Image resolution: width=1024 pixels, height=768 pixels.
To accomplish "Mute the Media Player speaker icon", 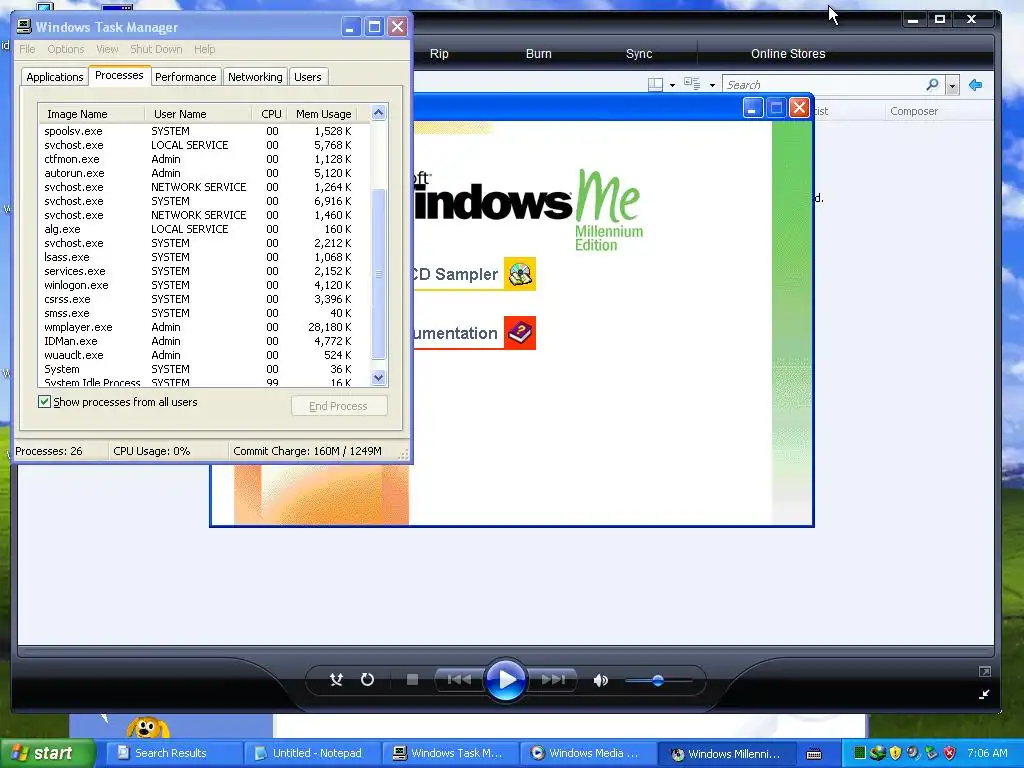I will coord(600,680).
